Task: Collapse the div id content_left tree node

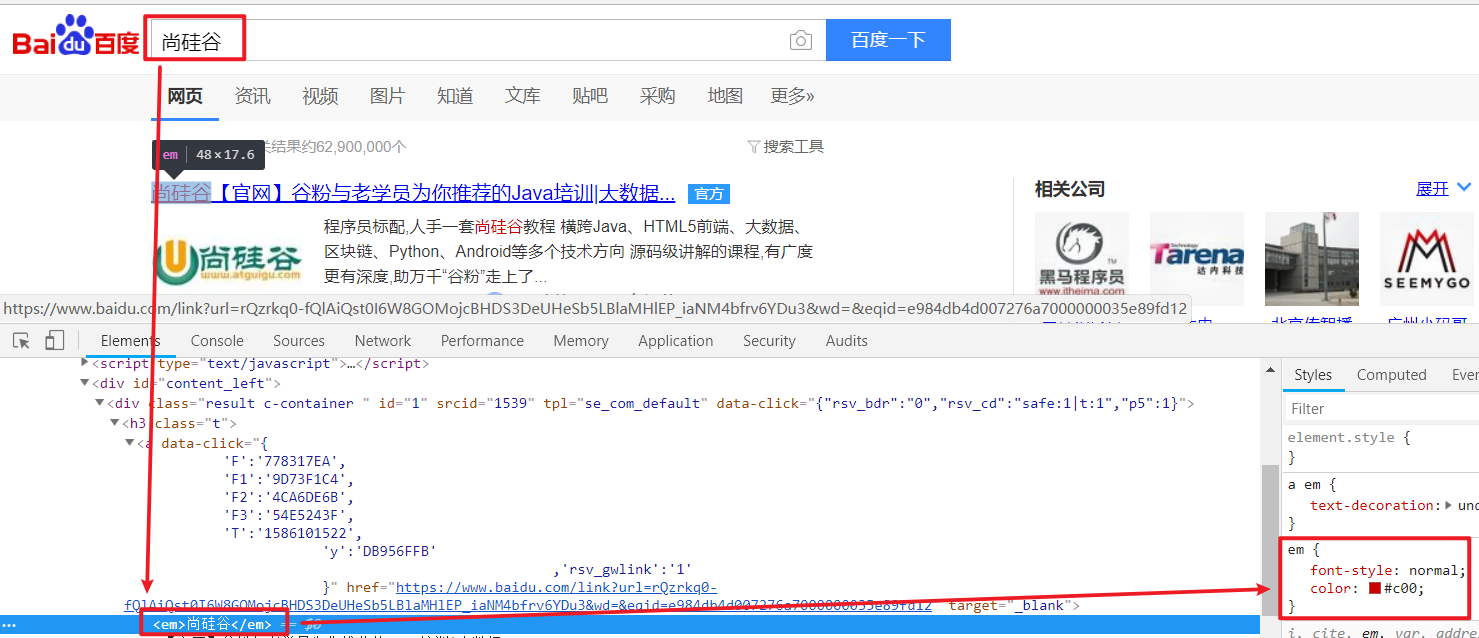Action: [x=84, y=383]
